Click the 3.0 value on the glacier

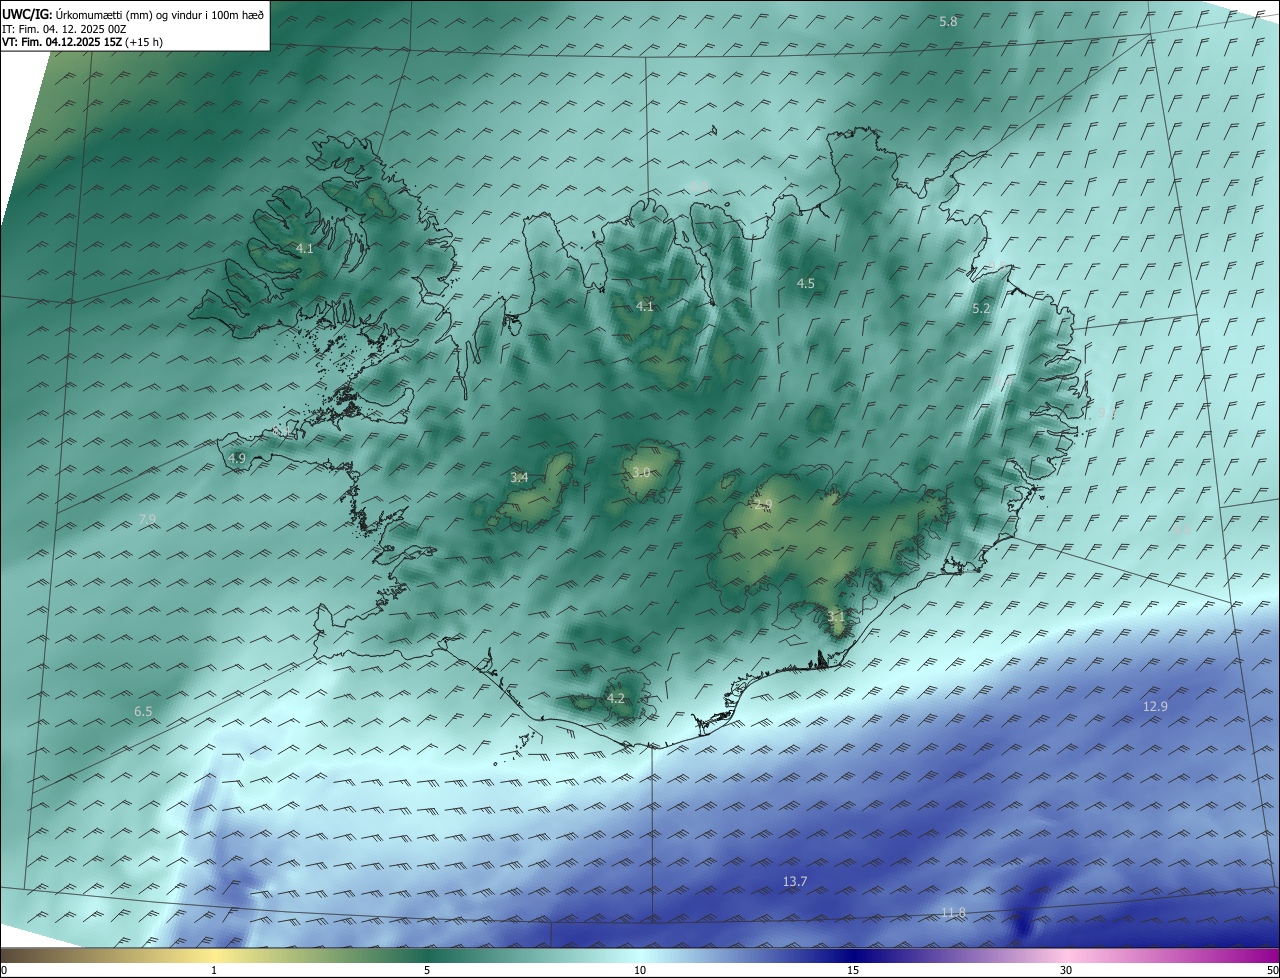[641, 472]
